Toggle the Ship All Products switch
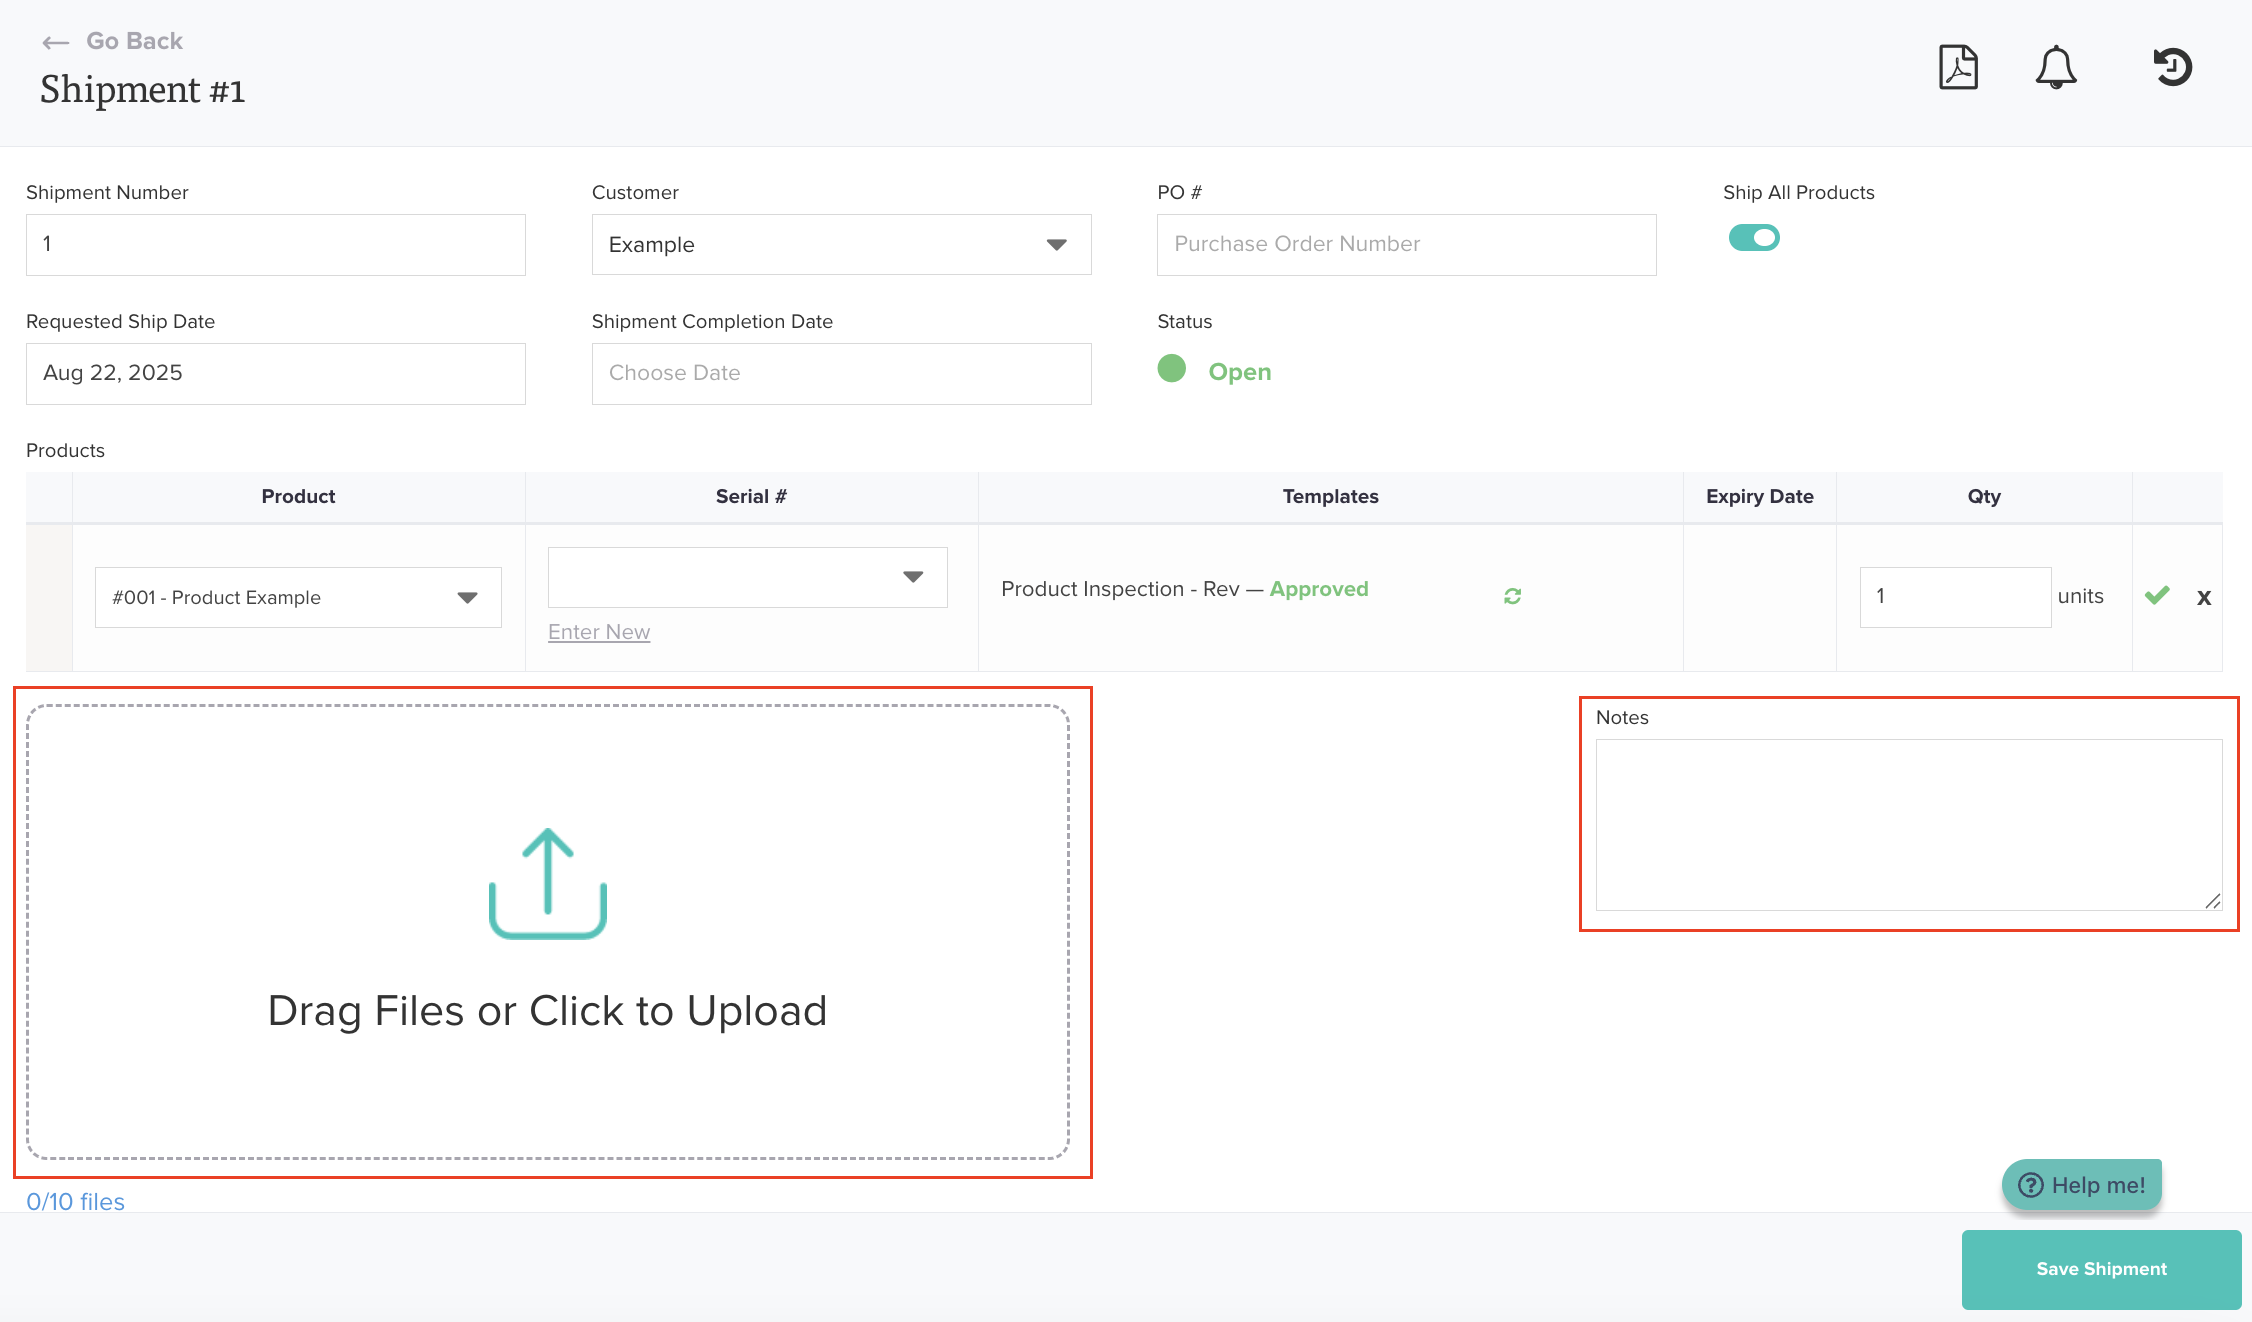This screenshot has height=1322, width=2252. pos(1754,238)
